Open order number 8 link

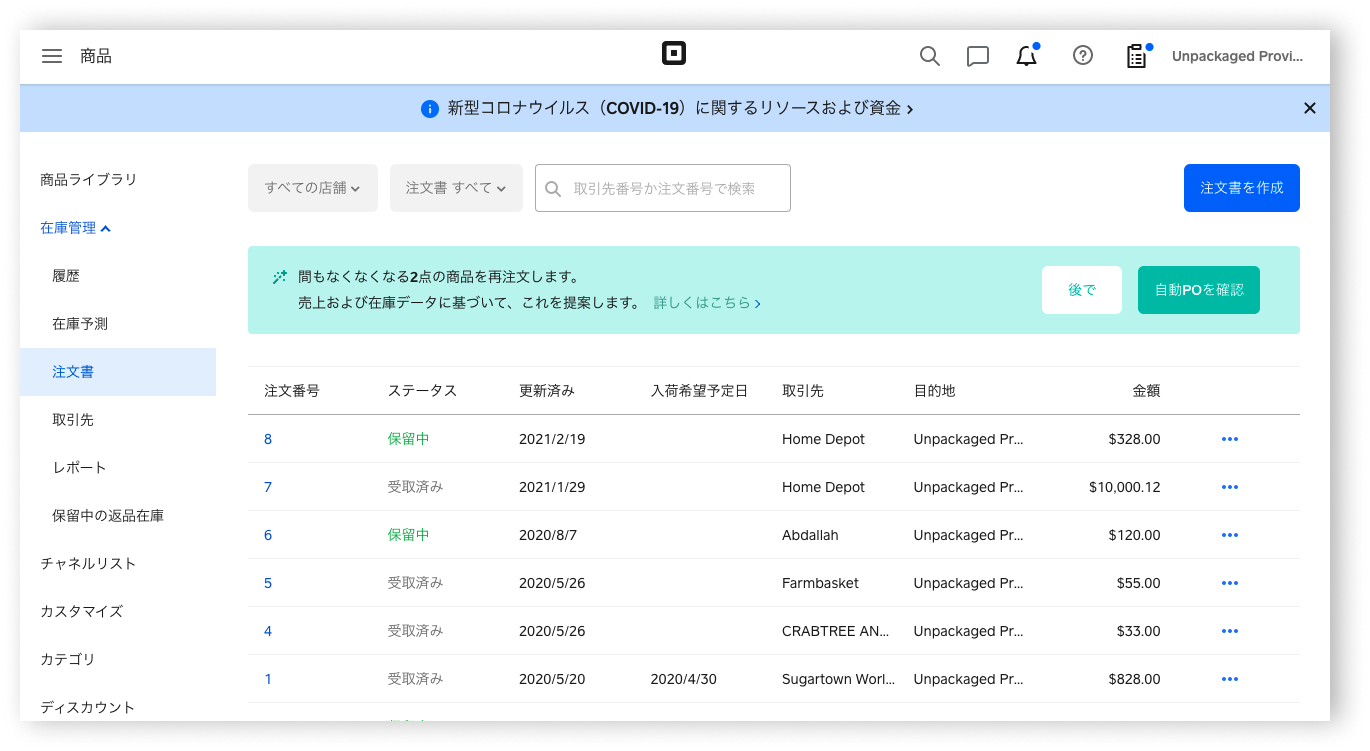(268, 439)
